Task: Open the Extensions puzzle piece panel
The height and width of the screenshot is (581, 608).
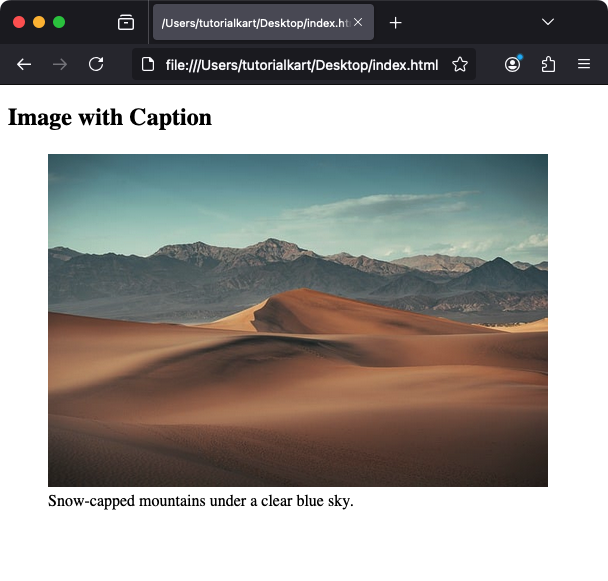Action: pyautogui.click(x=548, y=64)
